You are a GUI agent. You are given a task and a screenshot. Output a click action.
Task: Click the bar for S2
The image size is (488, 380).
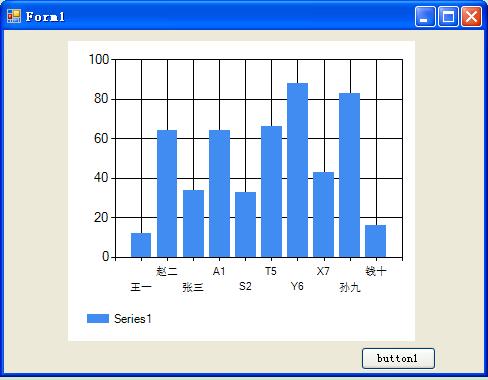coord(245,225)
